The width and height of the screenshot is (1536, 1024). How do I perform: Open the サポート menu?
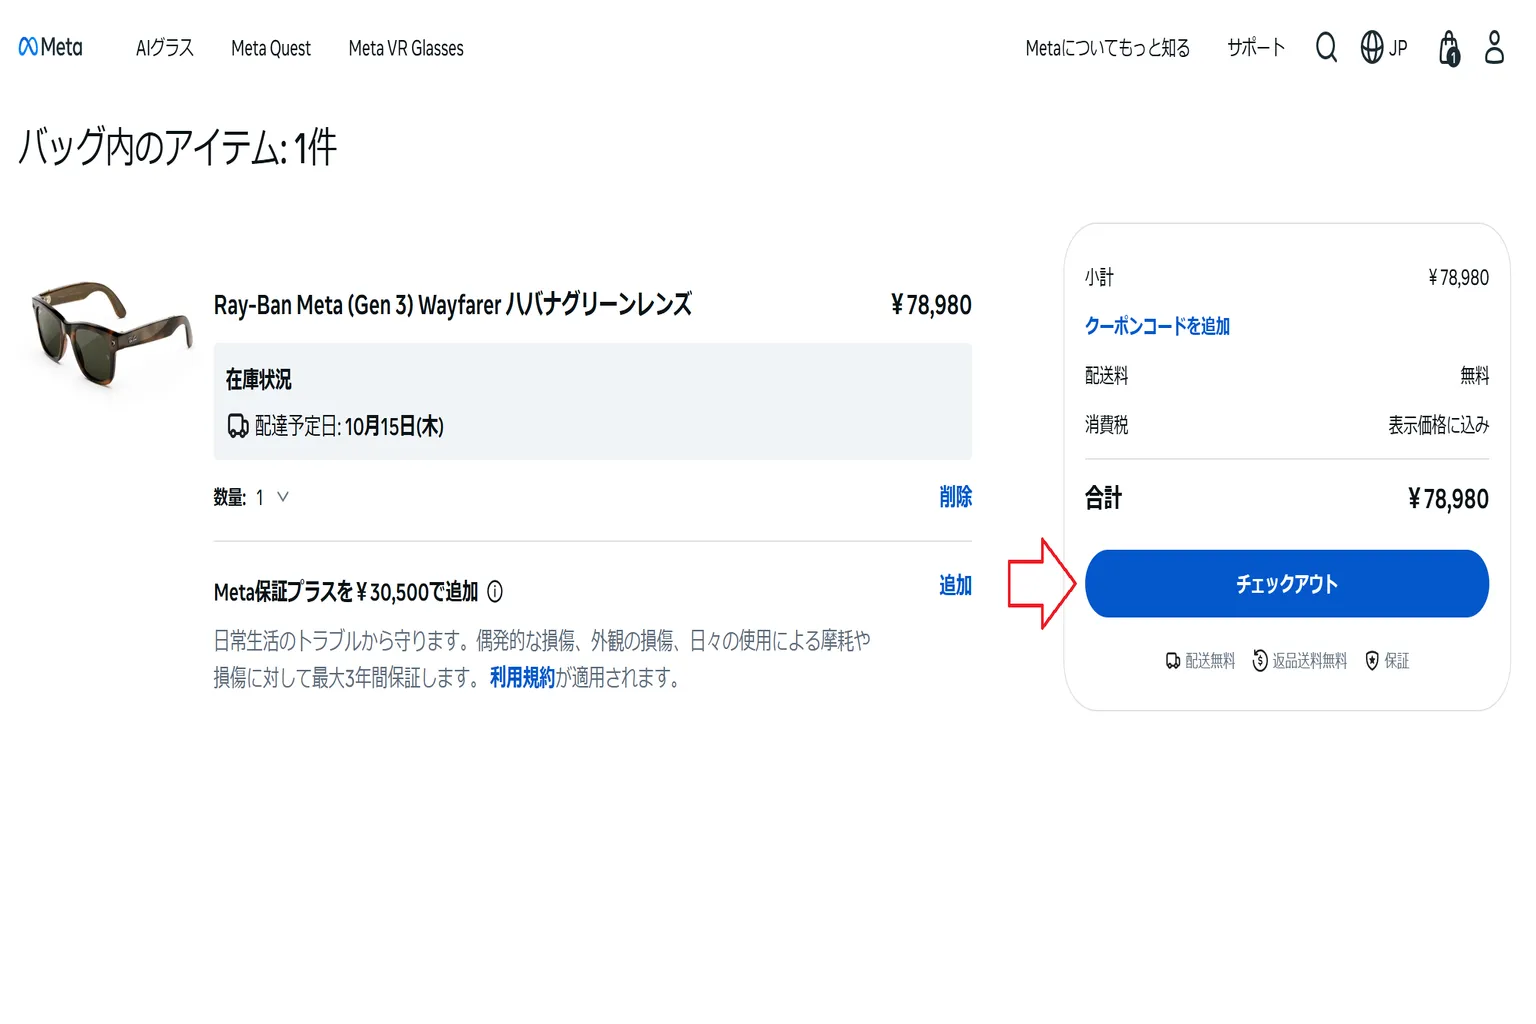1256,48
